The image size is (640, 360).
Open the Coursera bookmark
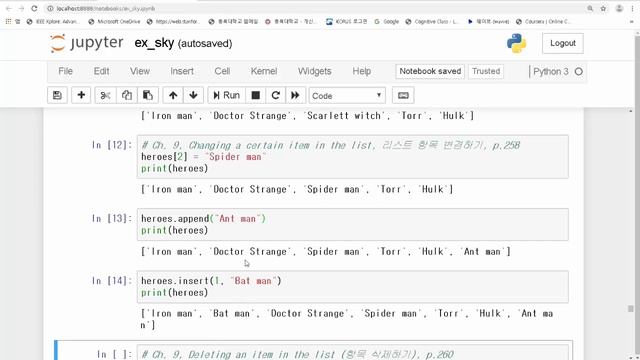pyautogui.click(x=543, y=22)
